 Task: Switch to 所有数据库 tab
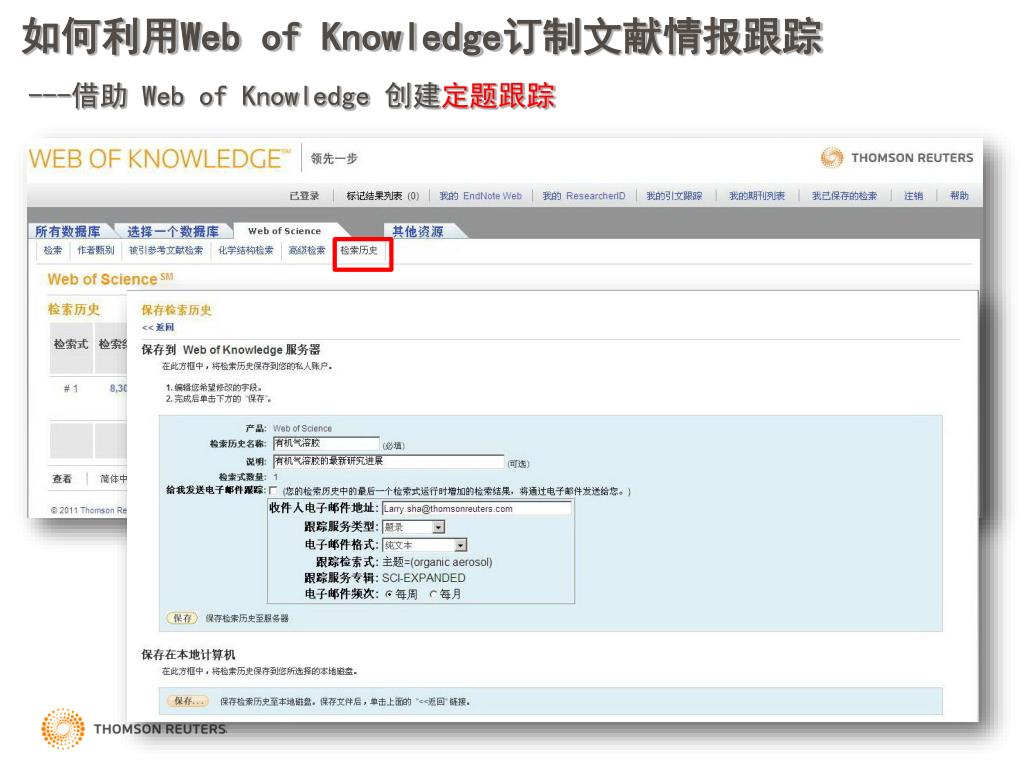coord(68,231)
